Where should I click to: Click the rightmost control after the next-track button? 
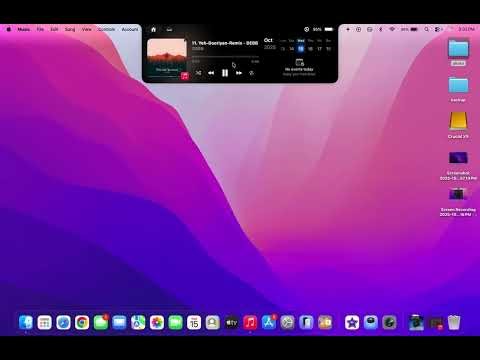pyautogui.click(x=252, y=73)
